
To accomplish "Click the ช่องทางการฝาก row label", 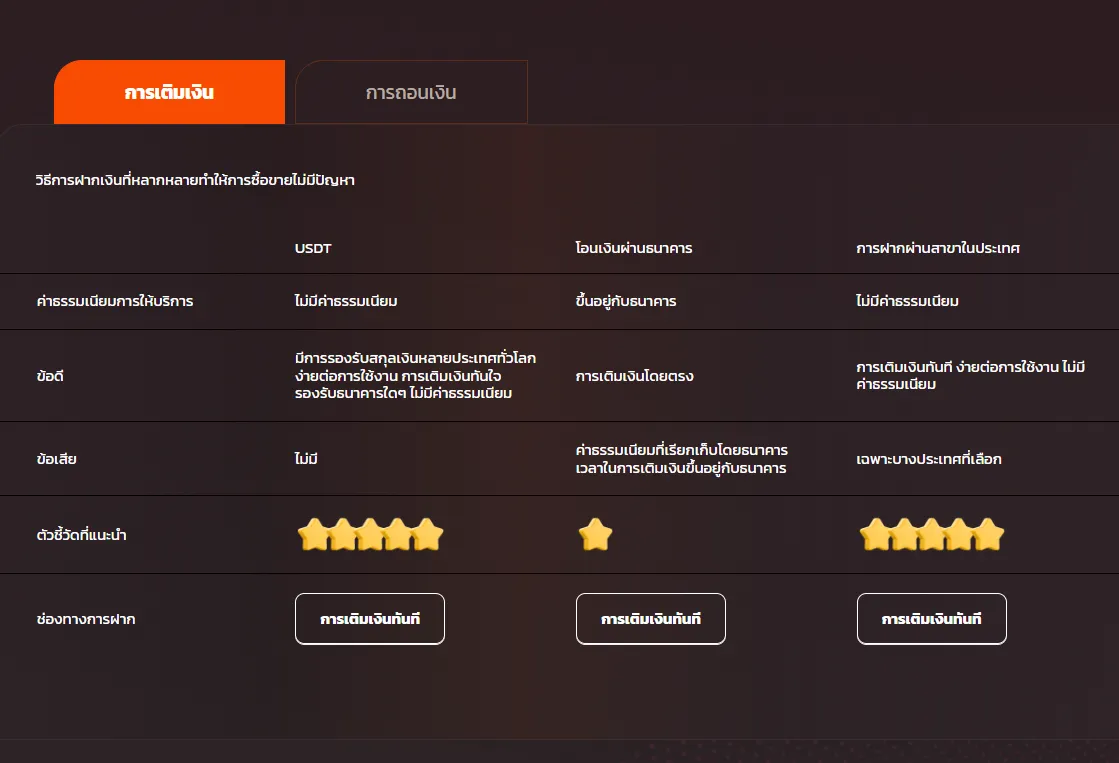I will tap(86, 619).
